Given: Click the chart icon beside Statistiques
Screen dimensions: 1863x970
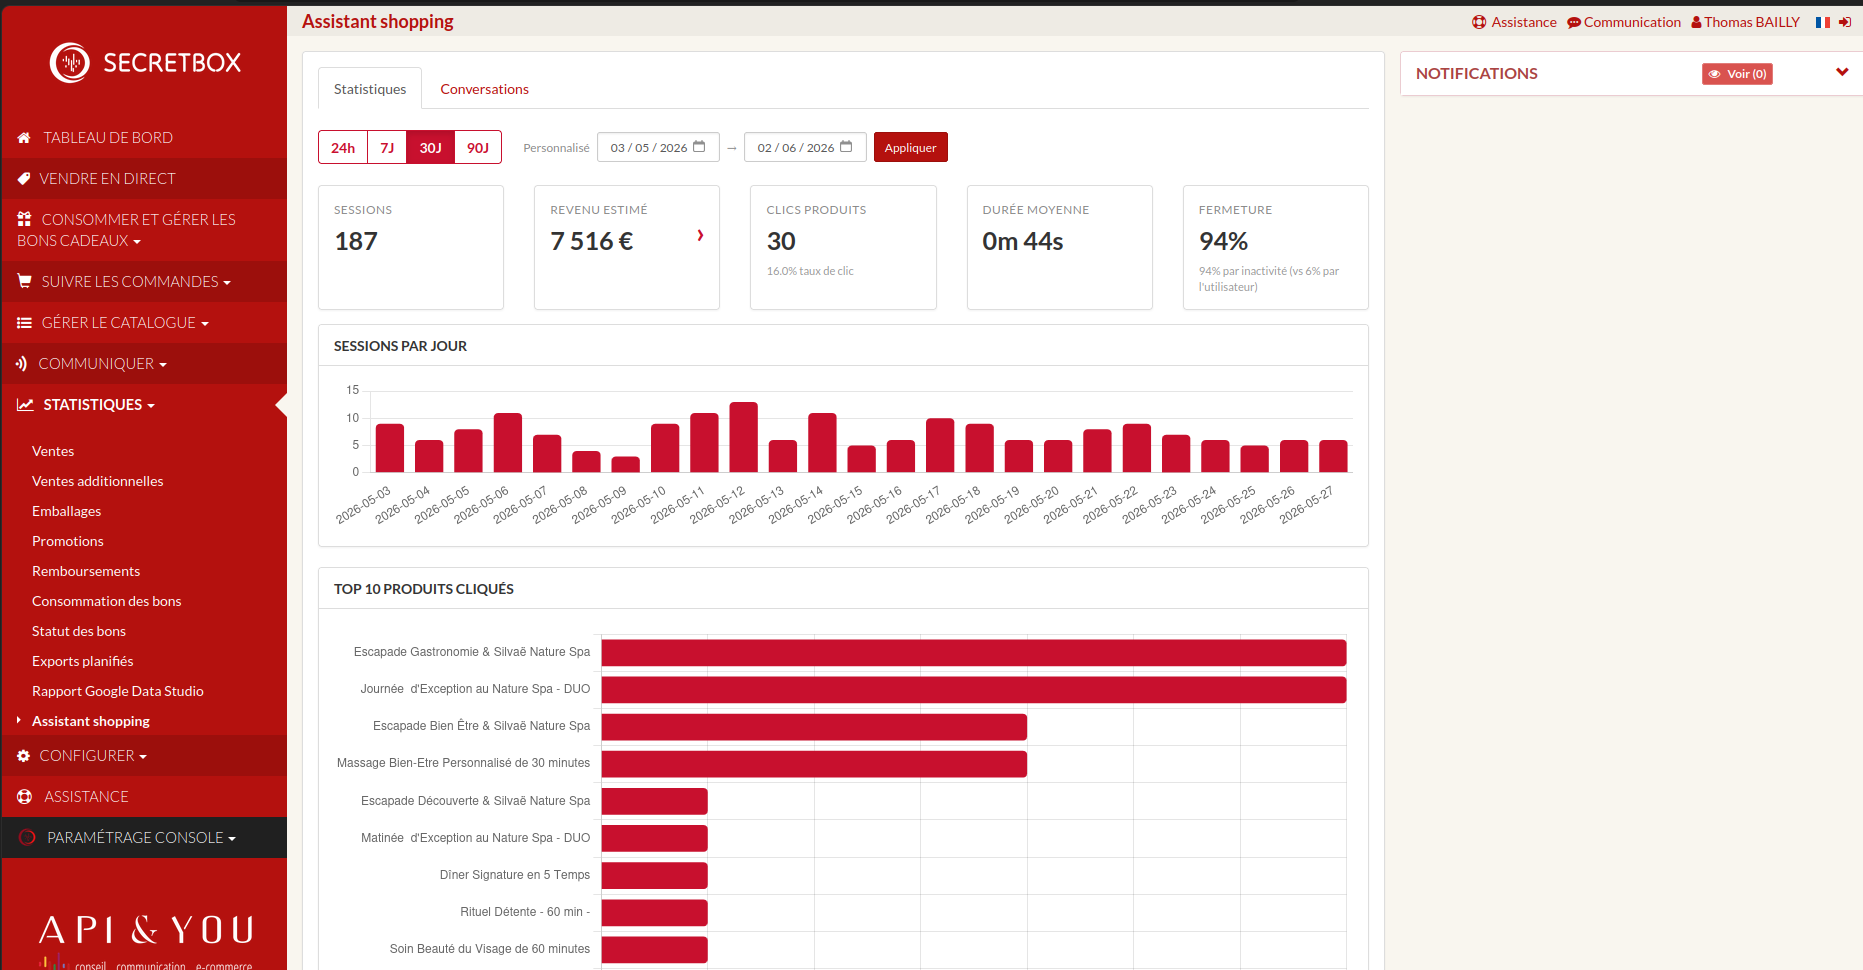Looking at the screenshot, I should coord(25,405).
